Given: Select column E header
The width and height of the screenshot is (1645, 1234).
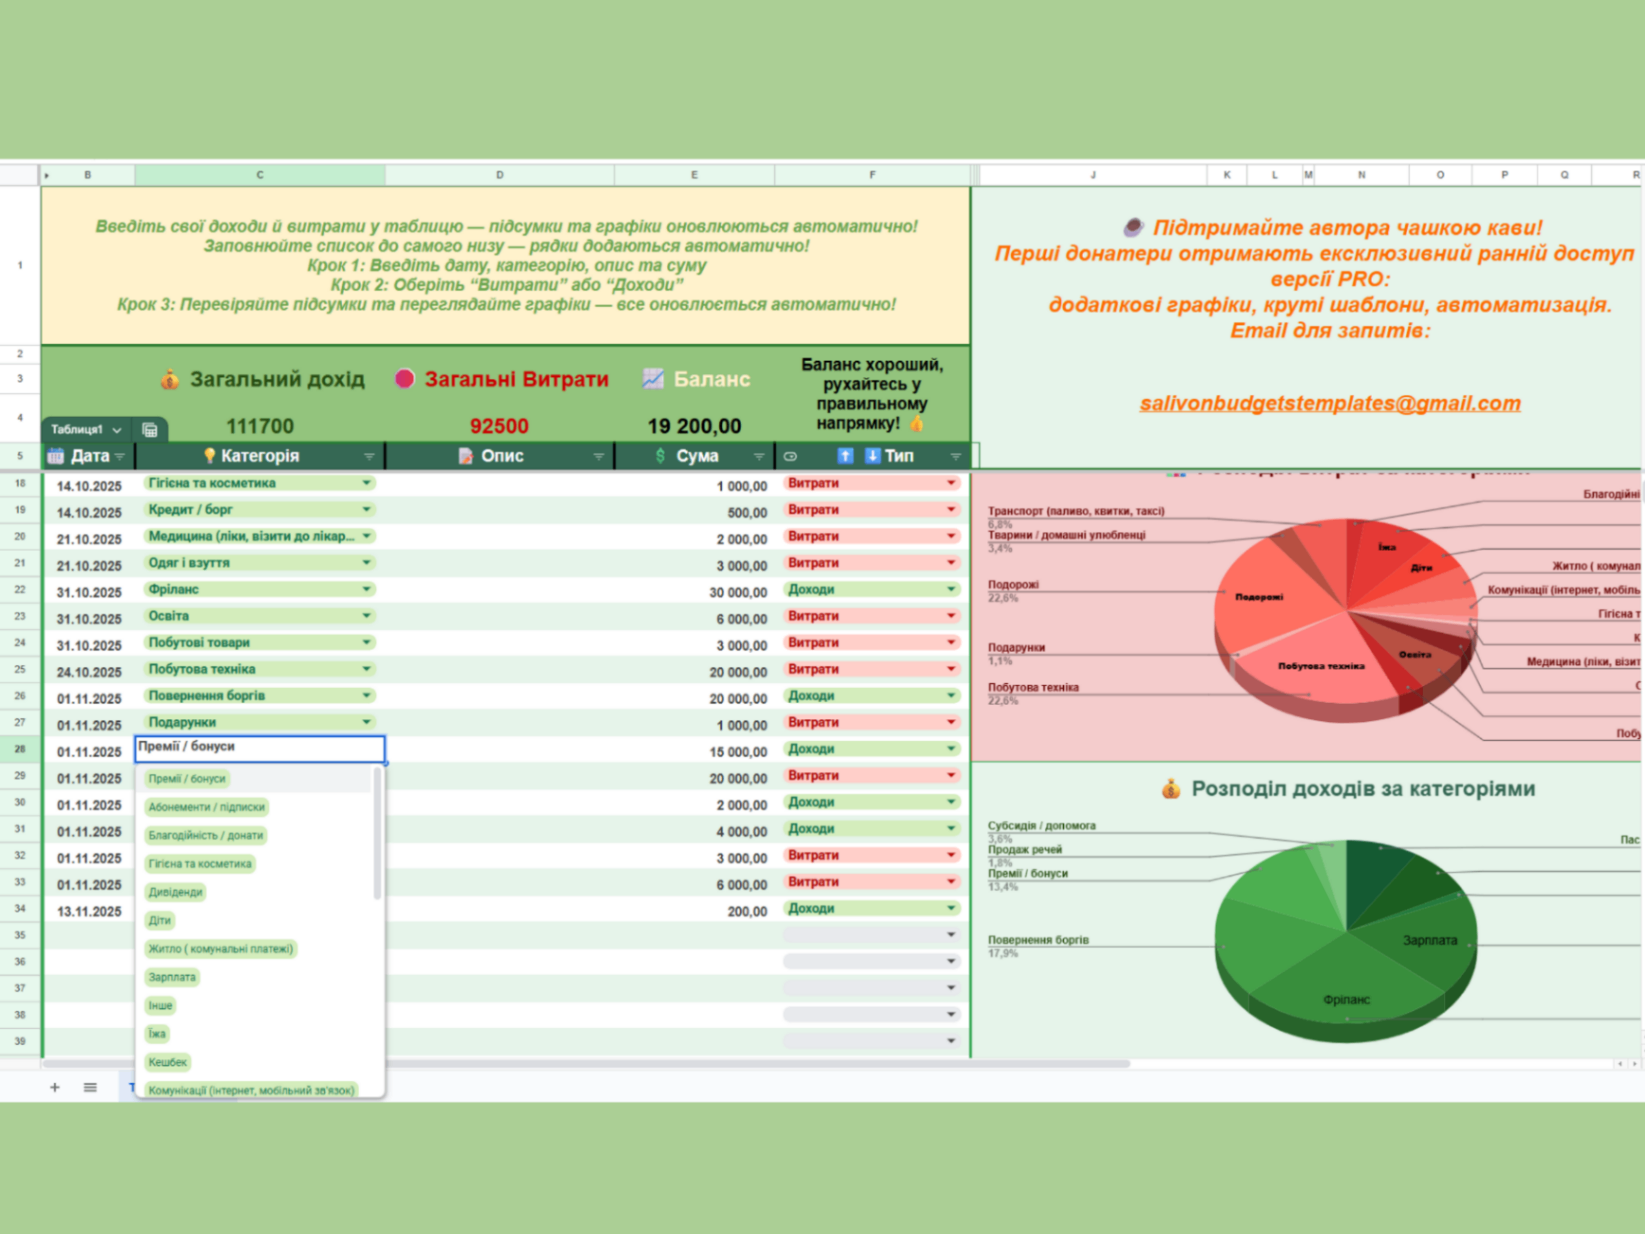Looking at the screenshot, I should pyautogui.click(x=694, y=175).
